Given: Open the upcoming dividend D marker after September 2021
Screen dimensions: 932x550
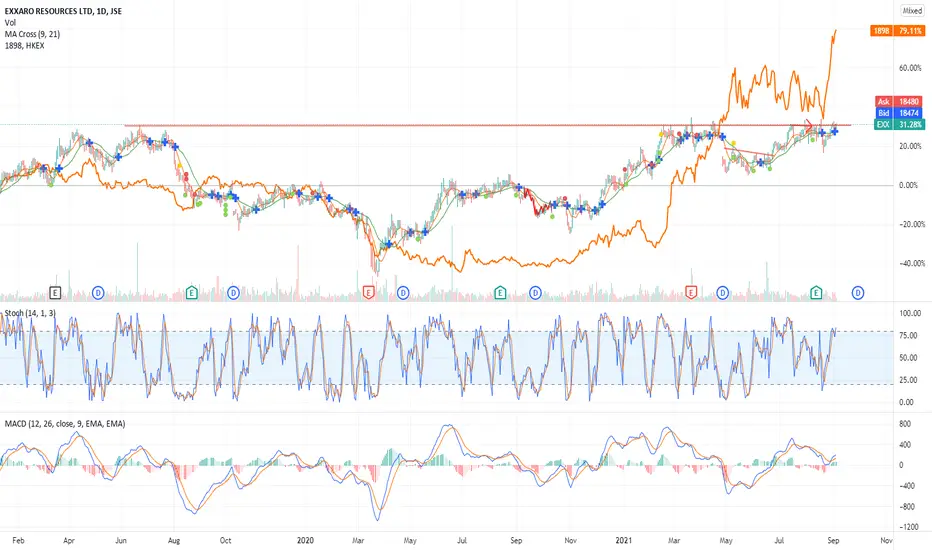Looking at the screenshot, I should point(858,293).
